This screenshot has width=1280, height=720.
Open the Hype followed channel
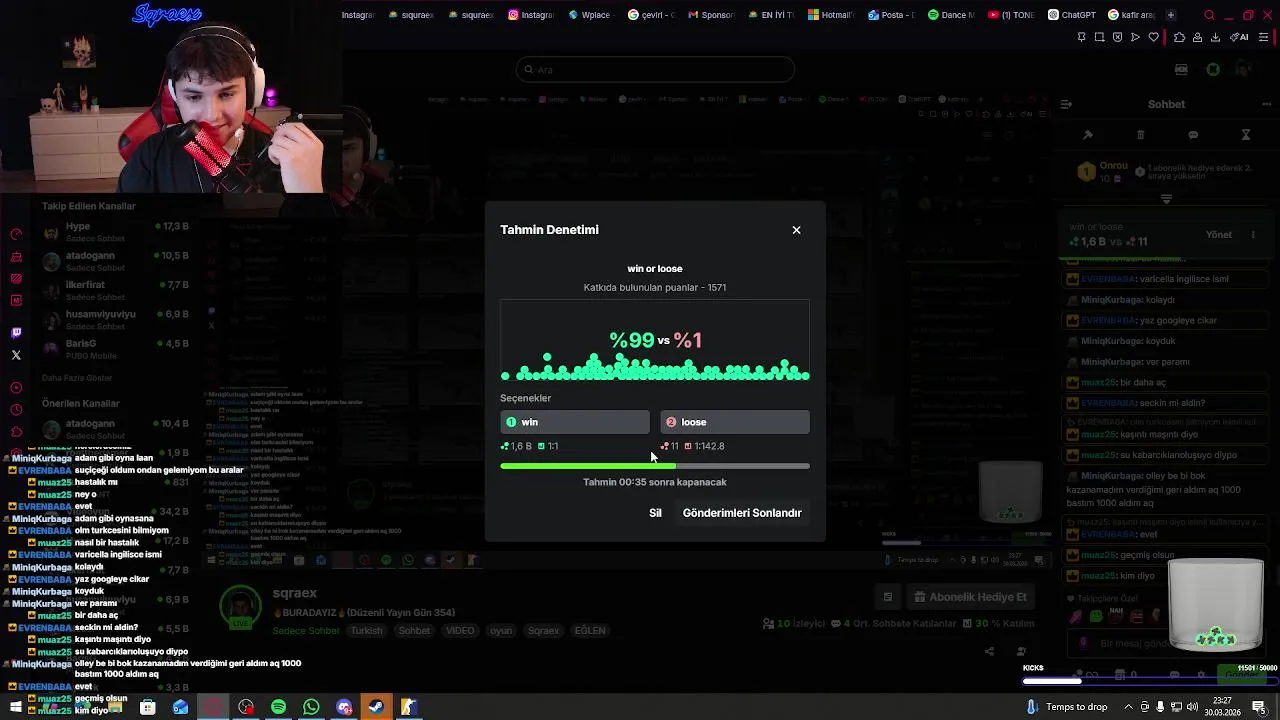[x=115, y=232]
